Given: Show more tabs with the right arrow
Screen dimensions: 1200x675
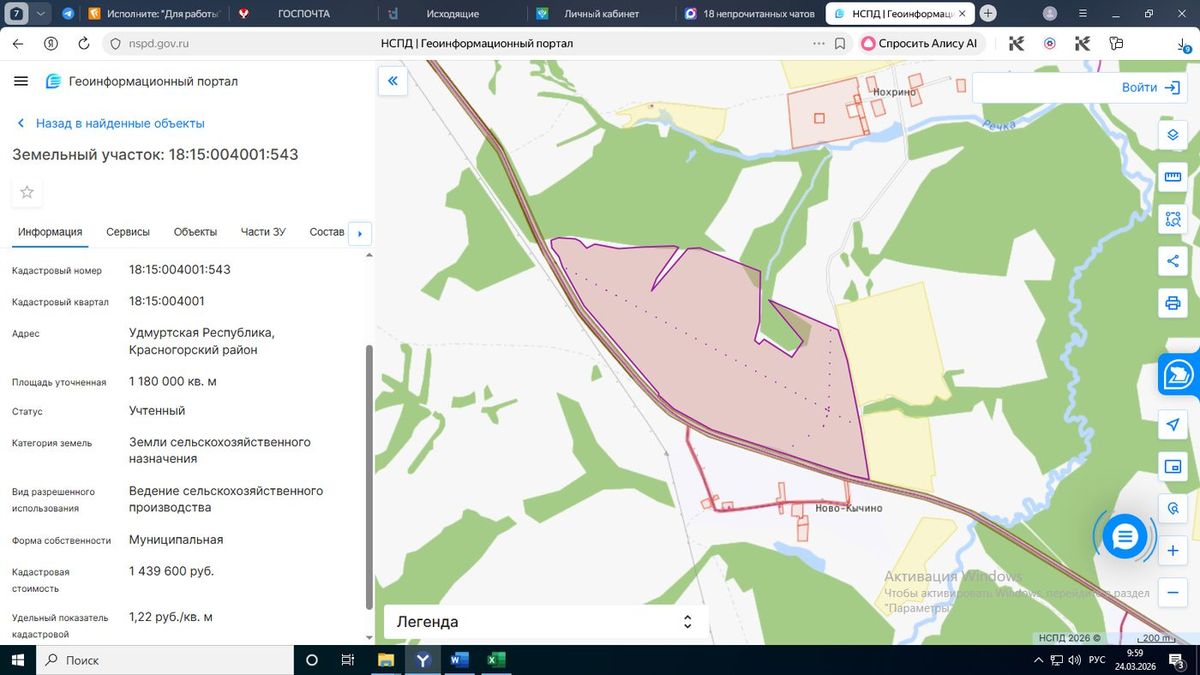Looking at the screenshot, I should (x=359, y=234).
